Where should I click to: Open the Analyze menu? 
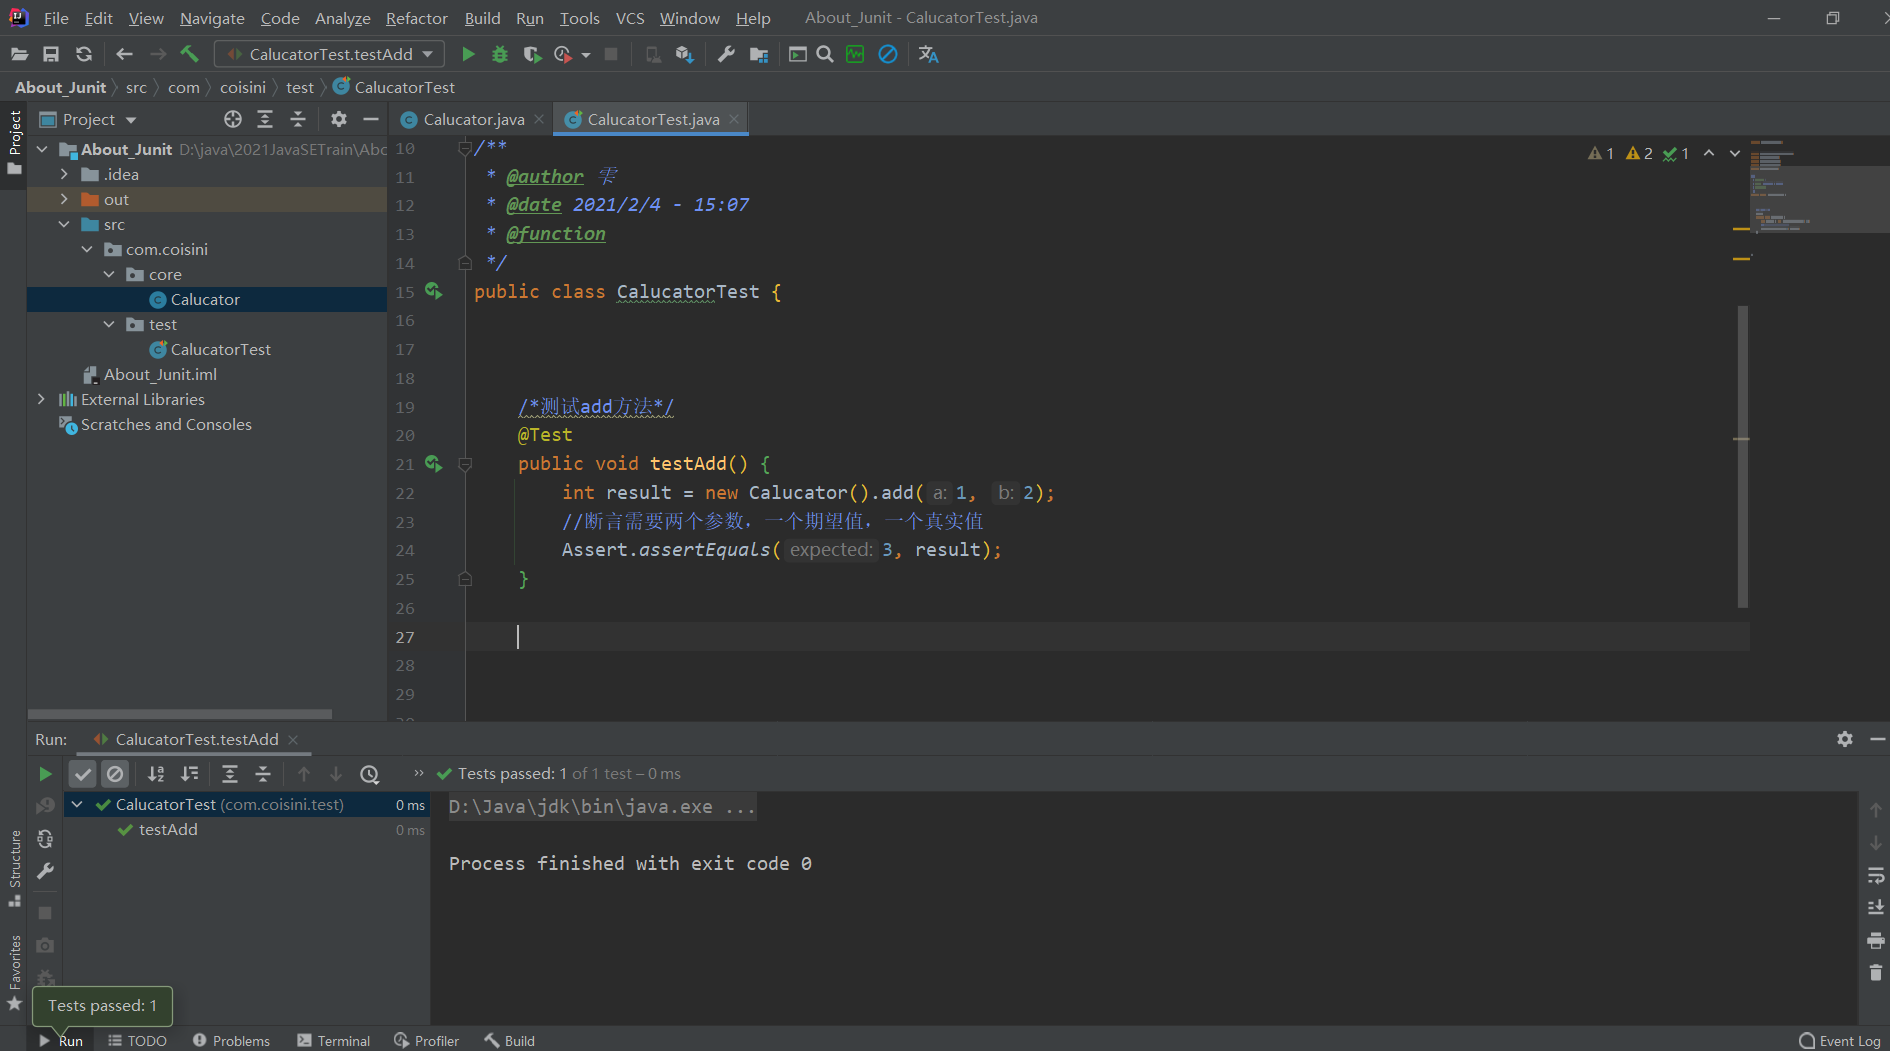[342, 18]
